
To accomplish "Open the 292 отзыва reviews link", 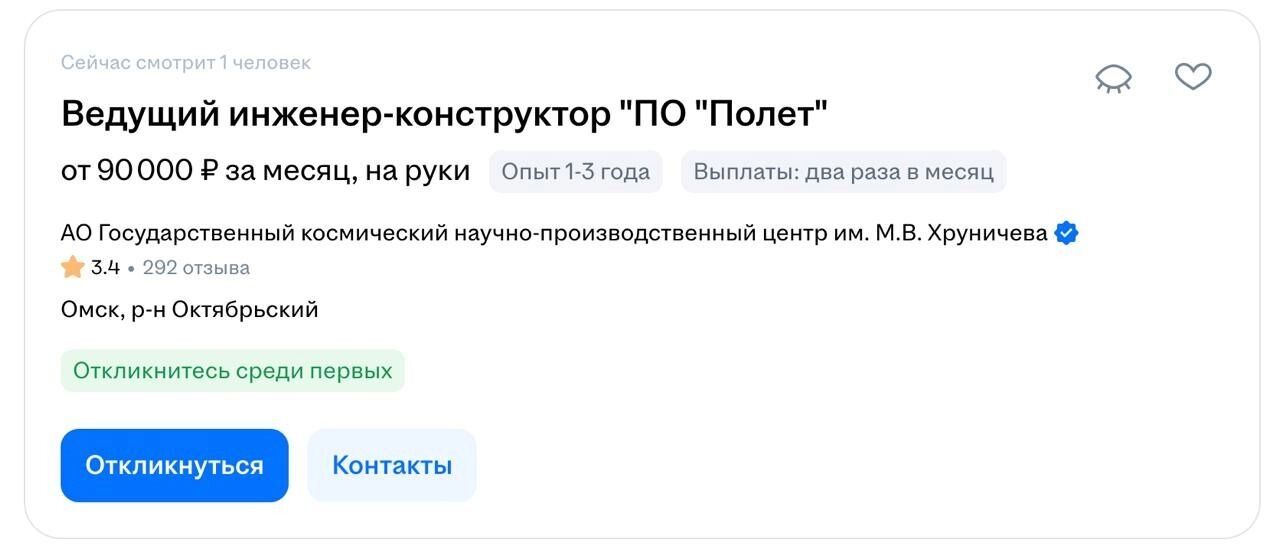I will click(x=196, y=268).
